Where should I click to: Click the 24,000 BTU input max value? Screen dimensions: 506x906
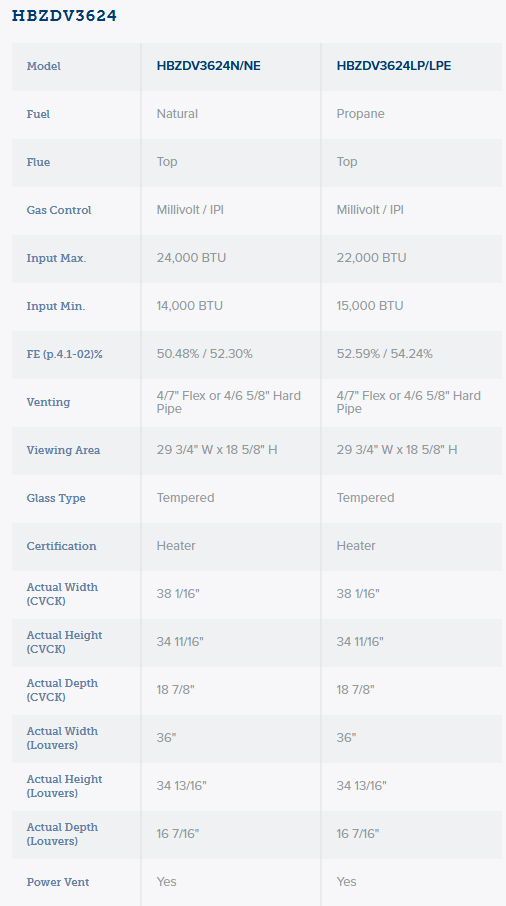[191, 258]
